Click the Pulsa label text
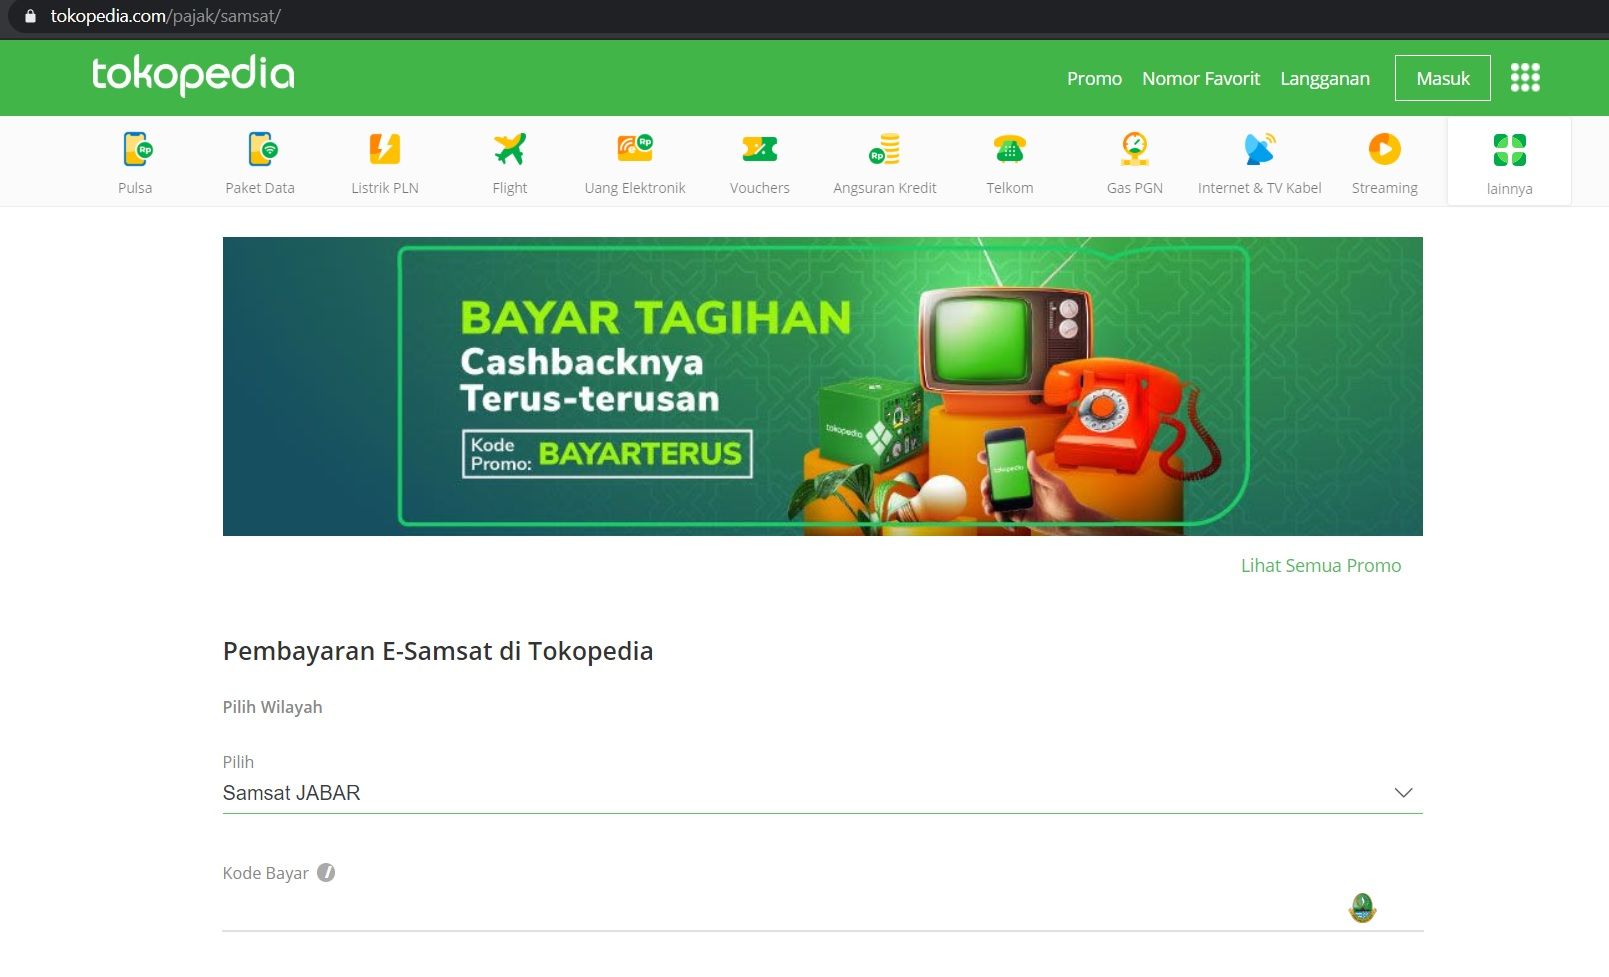Screen dimensions: 1609x977 point(135,188)
